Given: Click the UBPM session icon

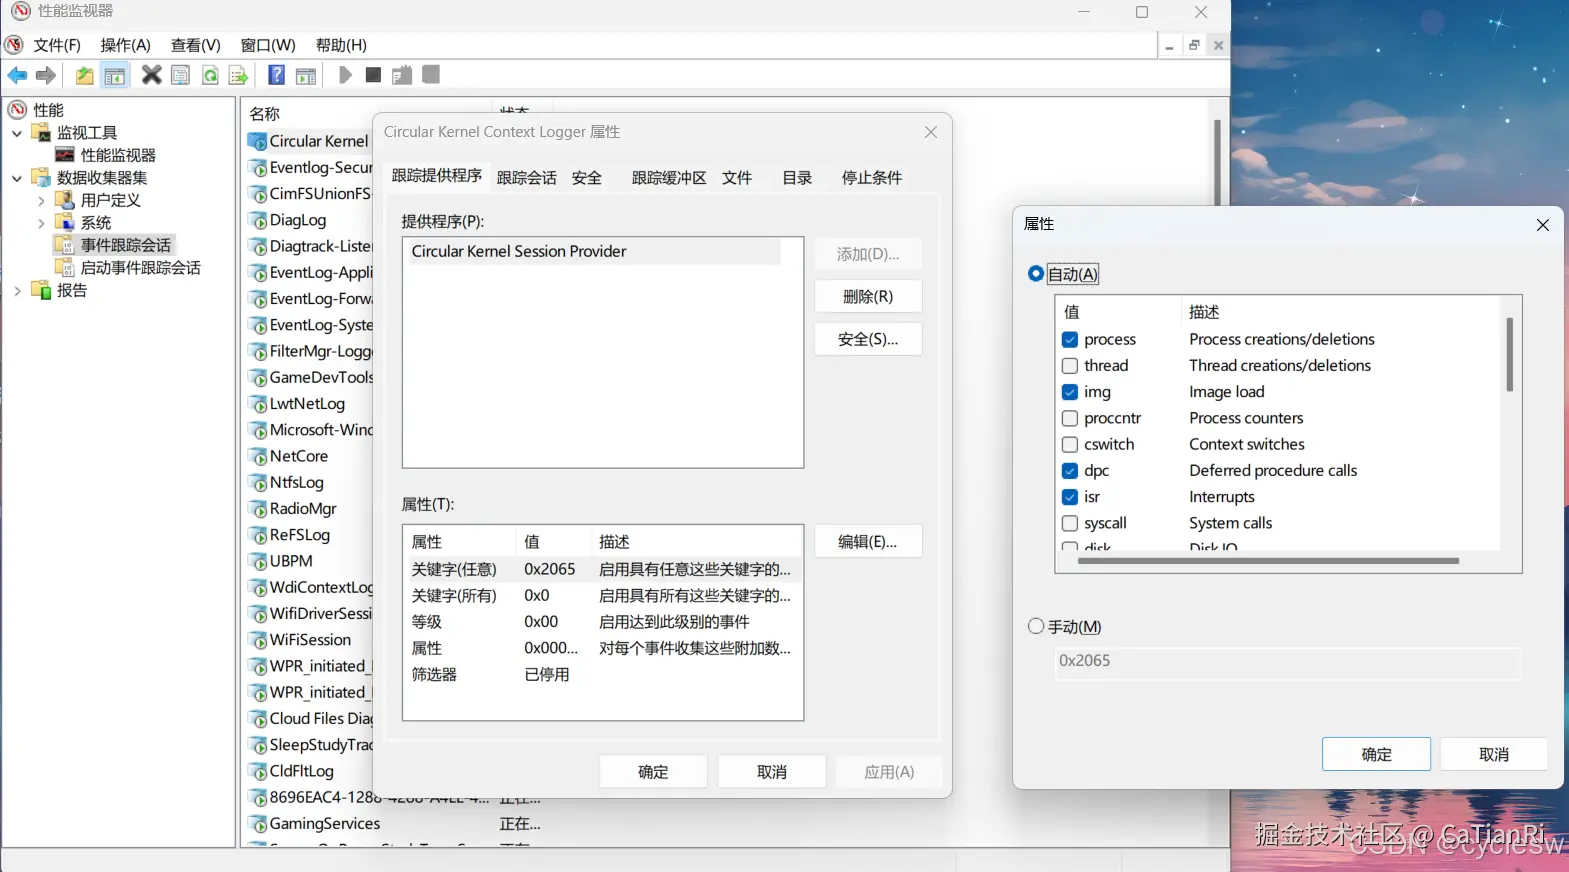Looking at the screenshot, I should [x=258, y=562].
